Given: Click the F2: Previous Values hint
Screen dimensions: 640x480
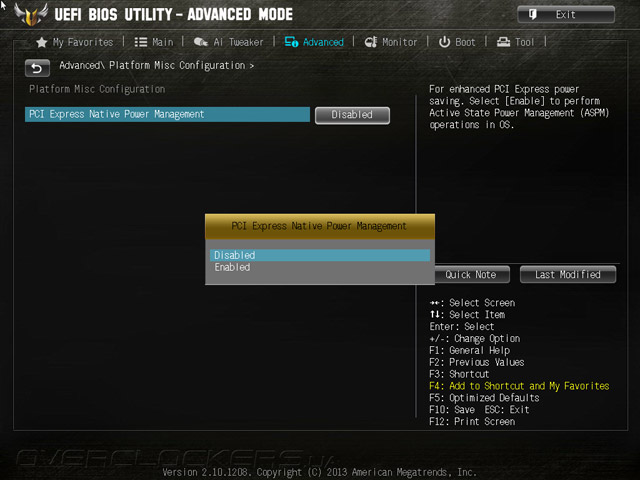Looking at the screenshot, I should tap(477, 362).
